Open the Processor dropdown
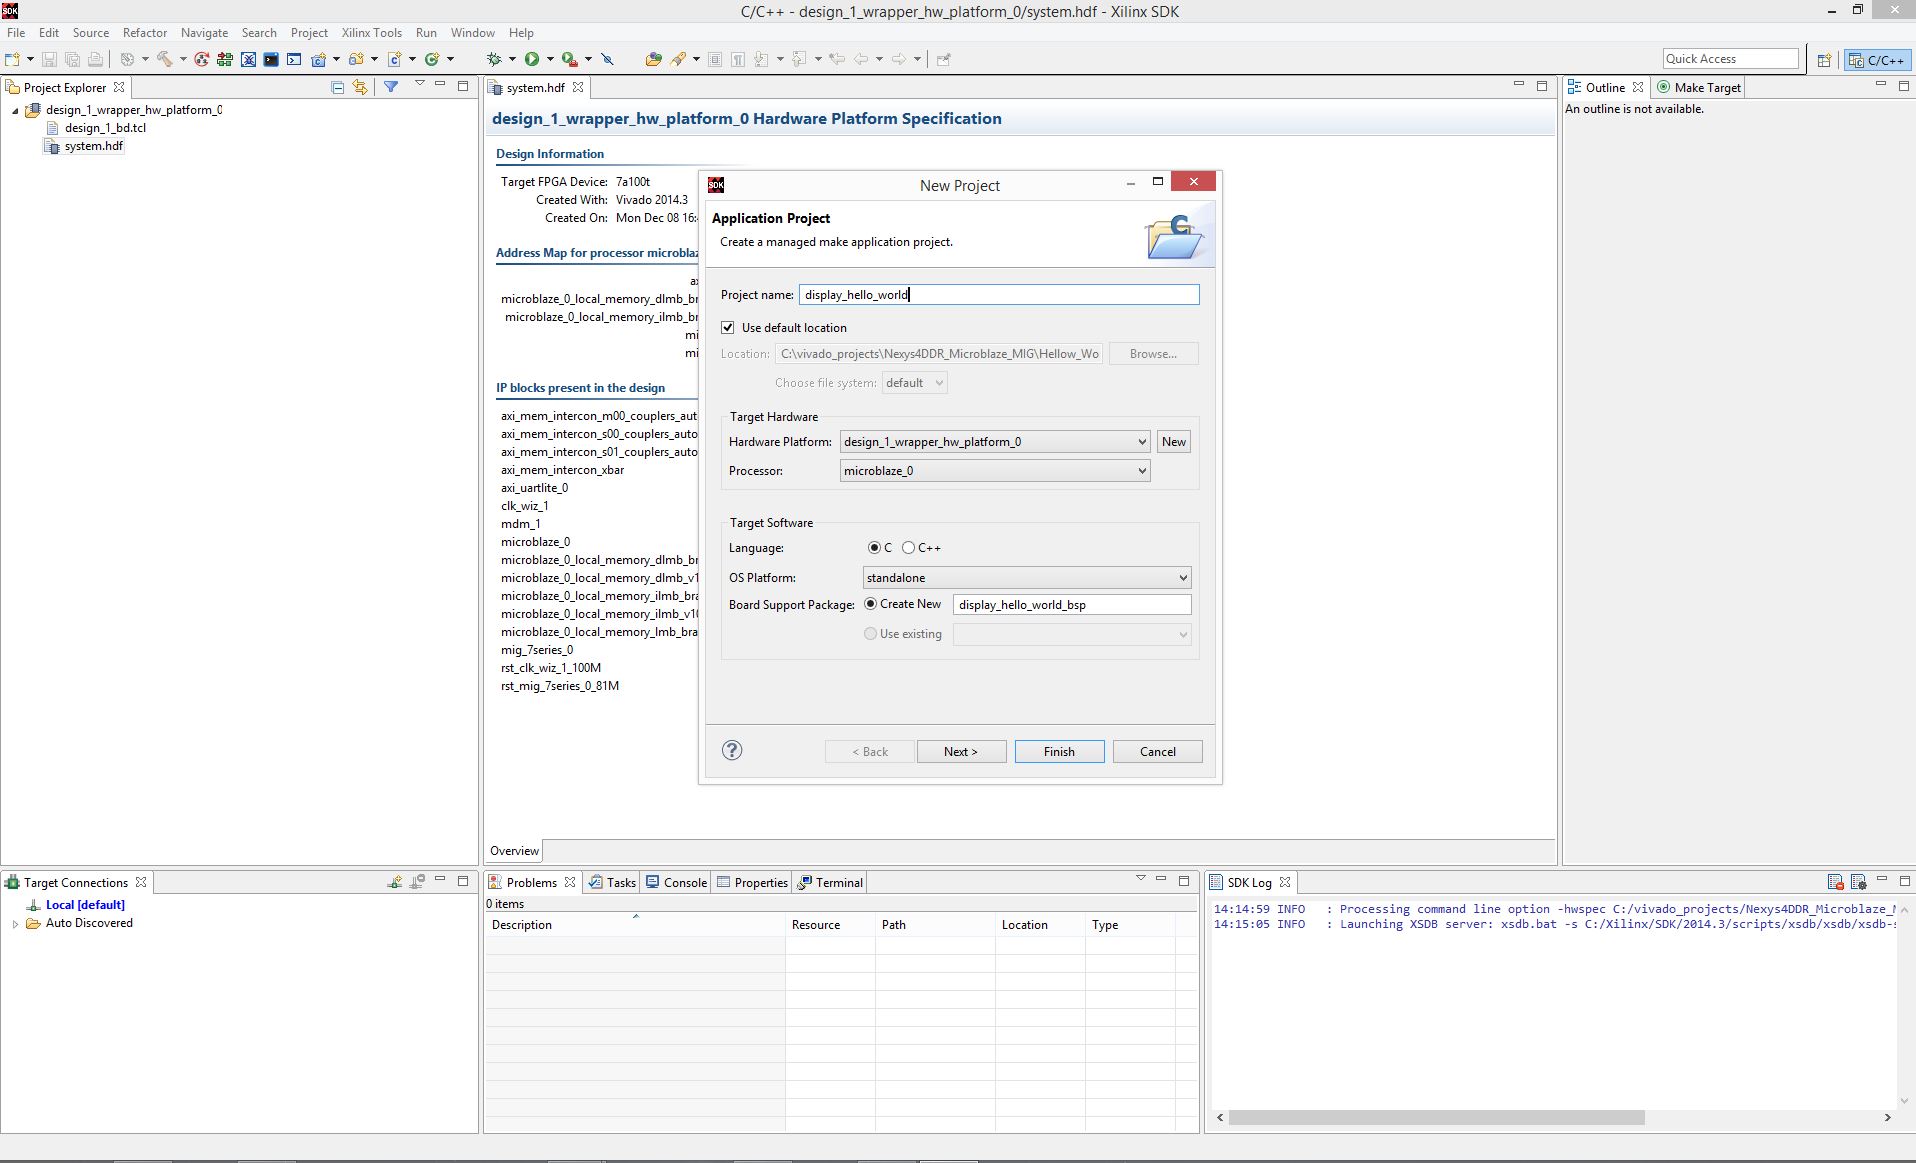 [x=994, y=470]
